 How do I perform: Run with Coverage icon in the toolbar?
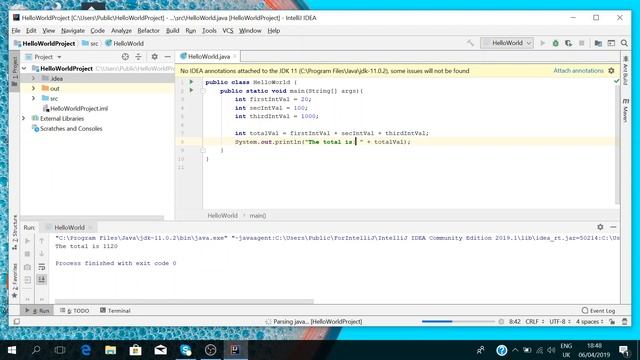[569, 43]
